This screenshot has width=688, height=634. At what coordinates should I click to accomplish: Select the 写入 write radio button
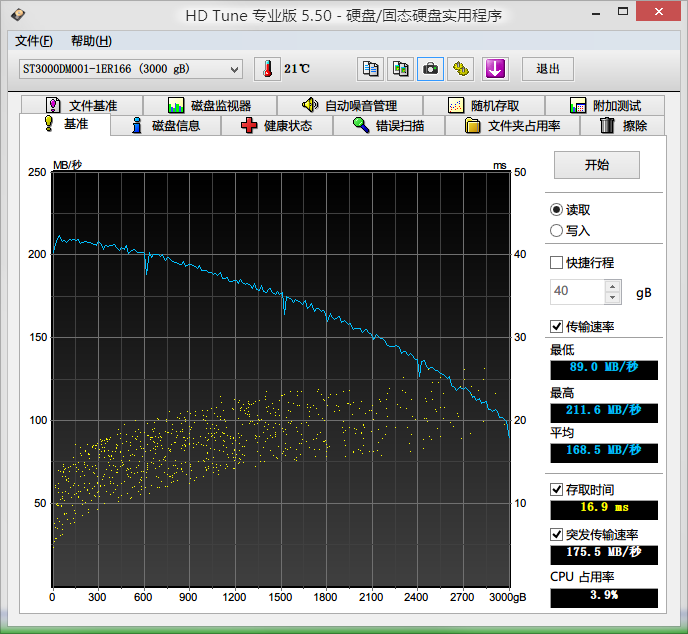tap(557, 231)
